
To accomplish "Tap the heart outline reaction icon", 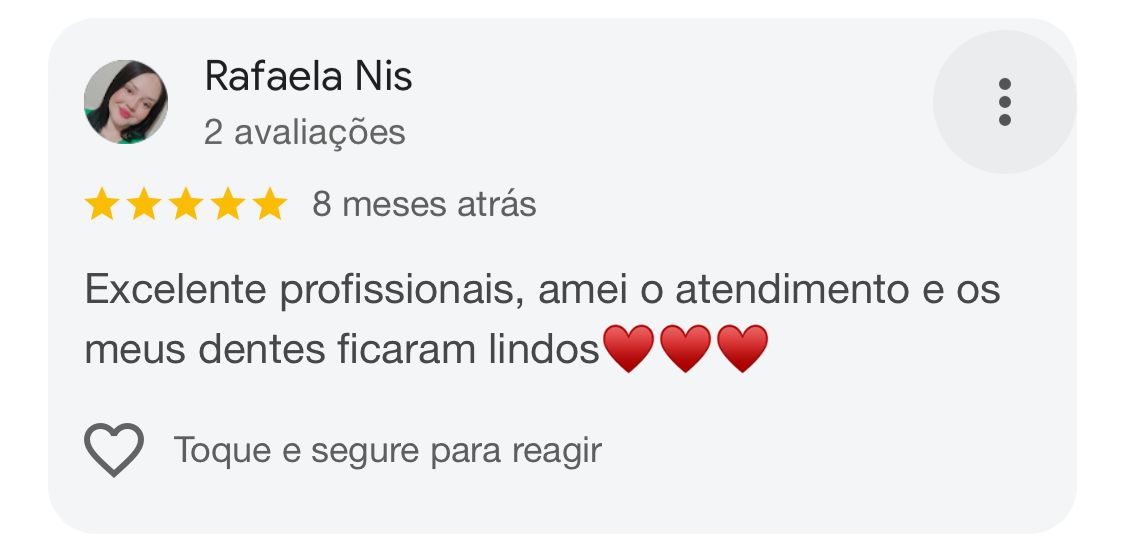I will click(x=114, y=450).
